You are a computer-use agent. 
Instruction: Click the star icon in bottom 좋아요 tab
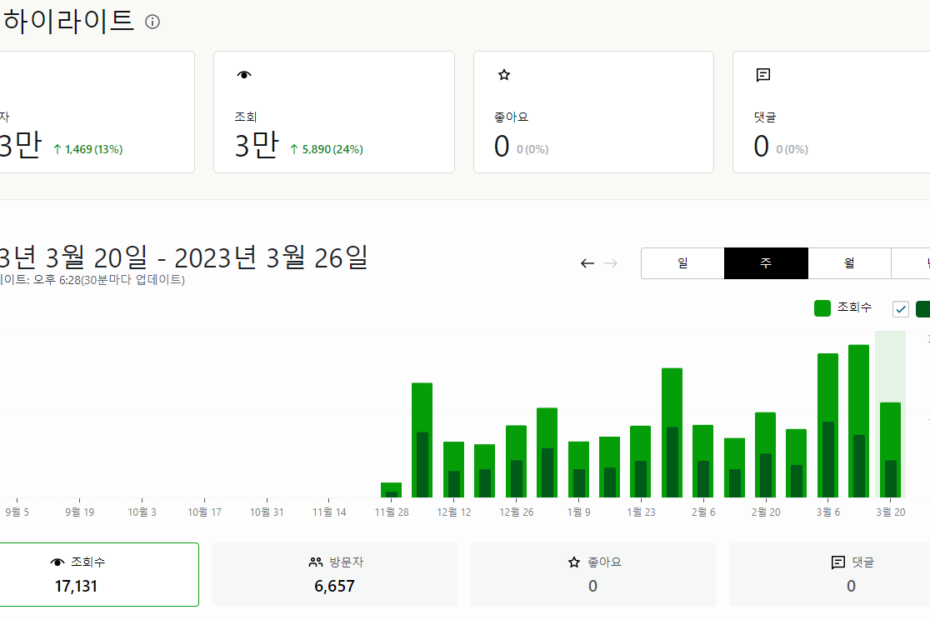point(574,562)
